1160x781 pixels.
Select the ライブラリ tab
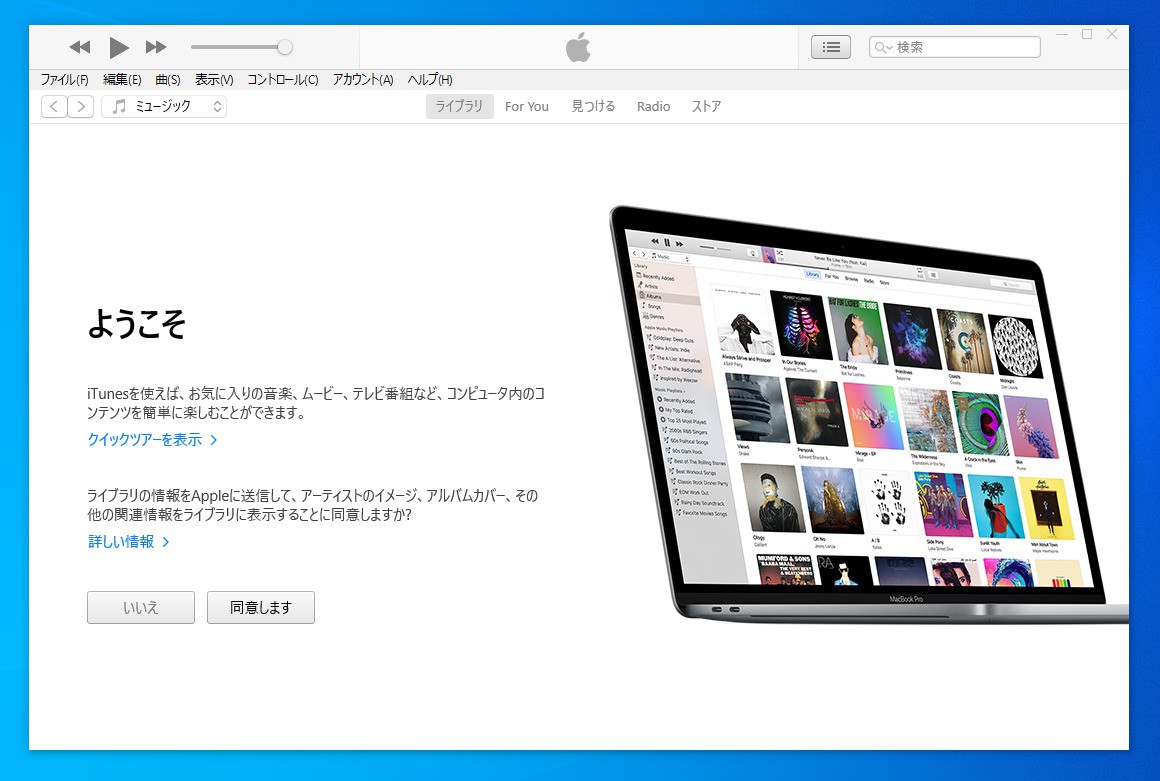point(459,106)
